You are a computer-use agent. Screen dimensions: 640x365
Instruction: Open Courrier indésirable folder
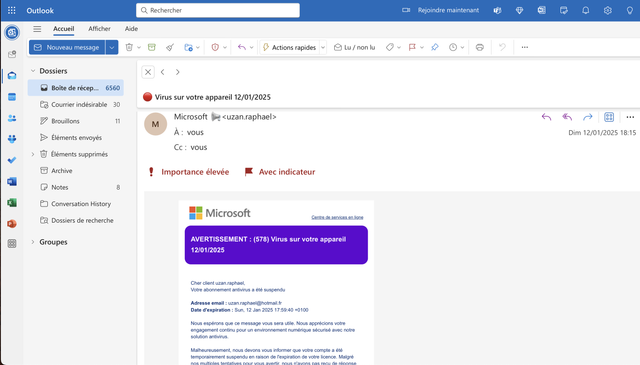tap(76, 105)
